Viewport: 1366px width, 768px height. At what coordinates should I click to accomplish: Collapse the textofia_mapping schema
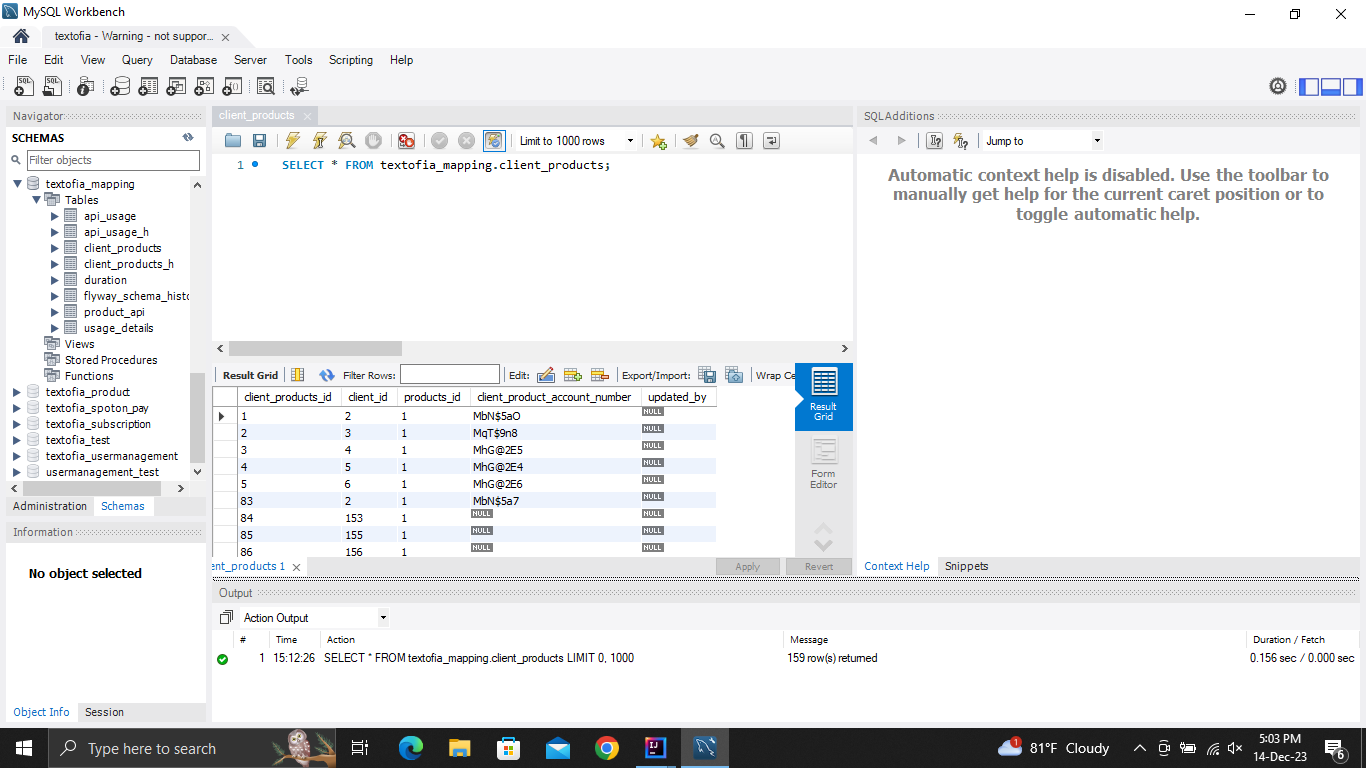[x=17, y=184]
